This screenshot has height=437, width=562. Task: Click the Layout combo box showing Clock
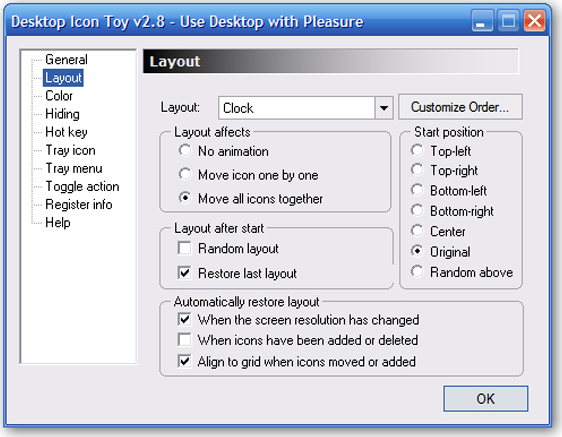coord(306,108)
